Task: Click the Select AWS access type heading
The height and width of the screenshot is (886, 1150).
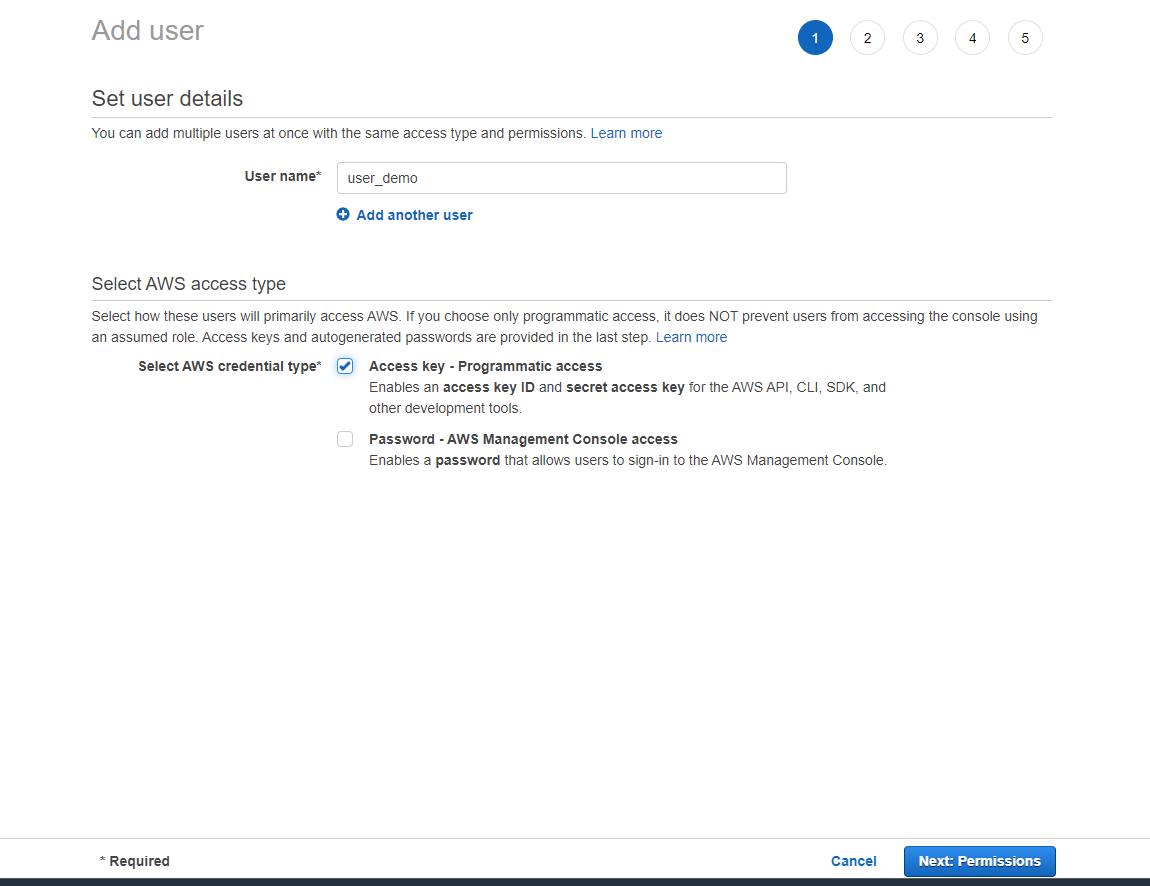Action: pos(186,284)
